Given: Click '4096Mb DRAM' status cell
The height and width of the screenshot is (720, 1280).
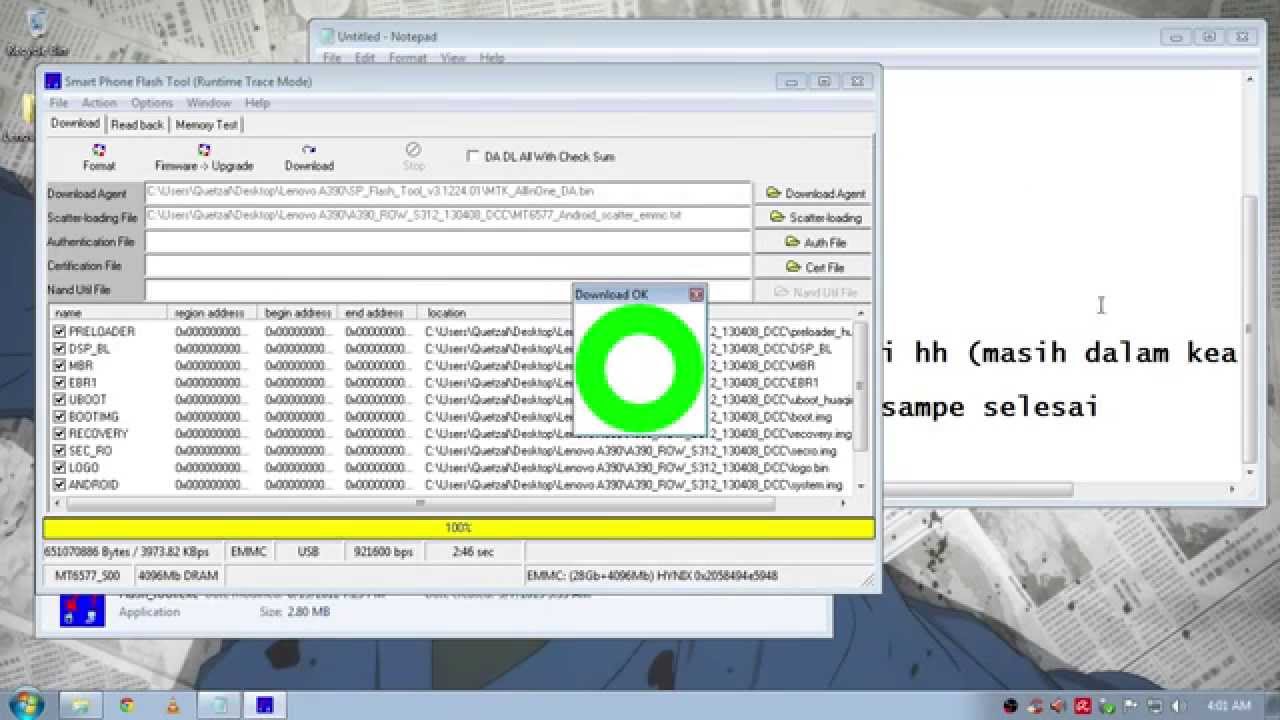Looking at the screenshot, I should coord(177,576).
